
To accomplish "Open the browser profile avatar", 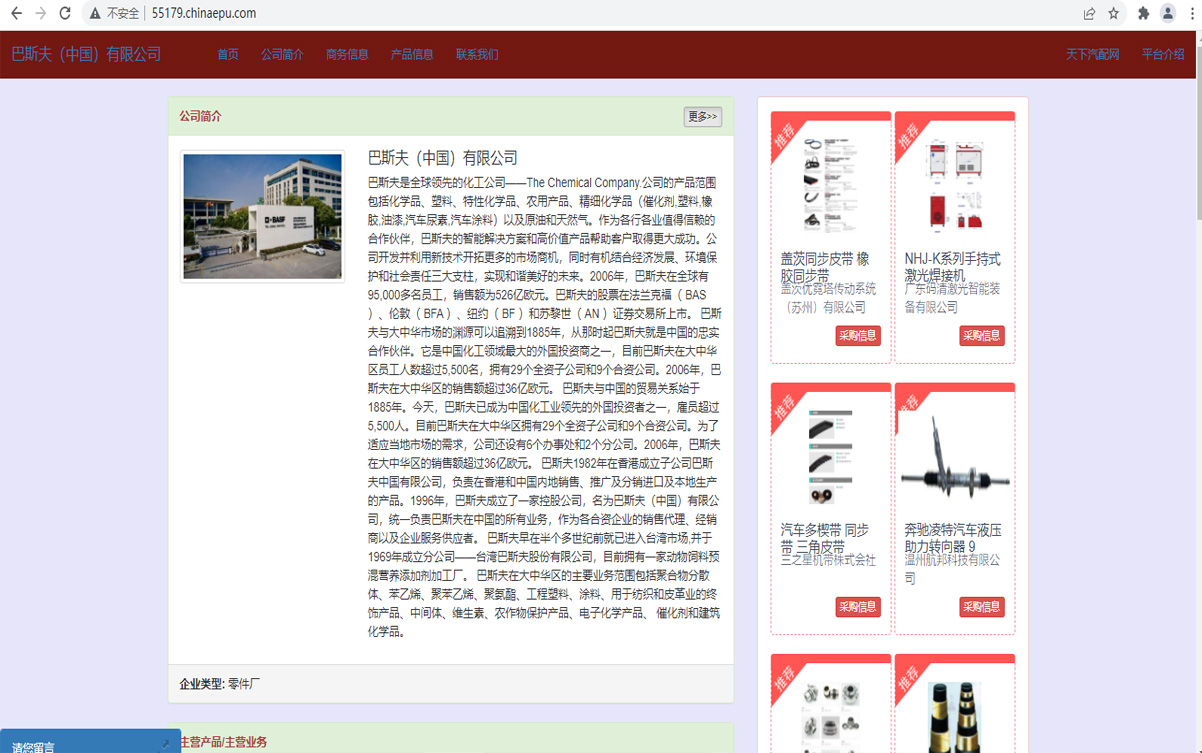I will pyautogui.click(x=1167, y=13).
